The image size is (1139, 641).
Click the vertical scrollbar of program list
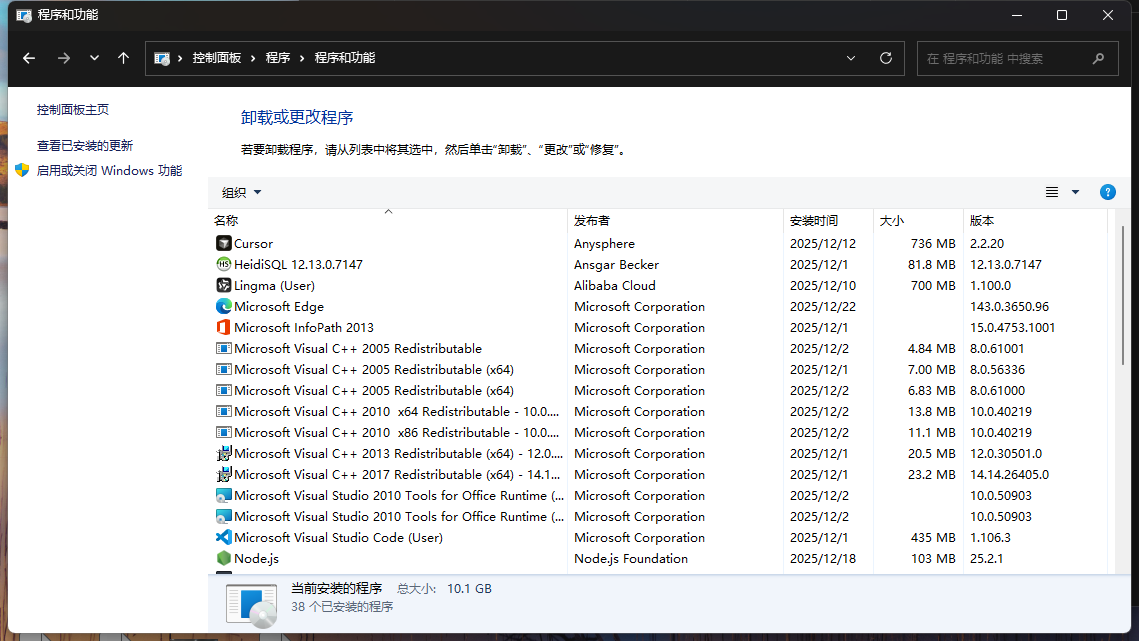click(1123, 300)
